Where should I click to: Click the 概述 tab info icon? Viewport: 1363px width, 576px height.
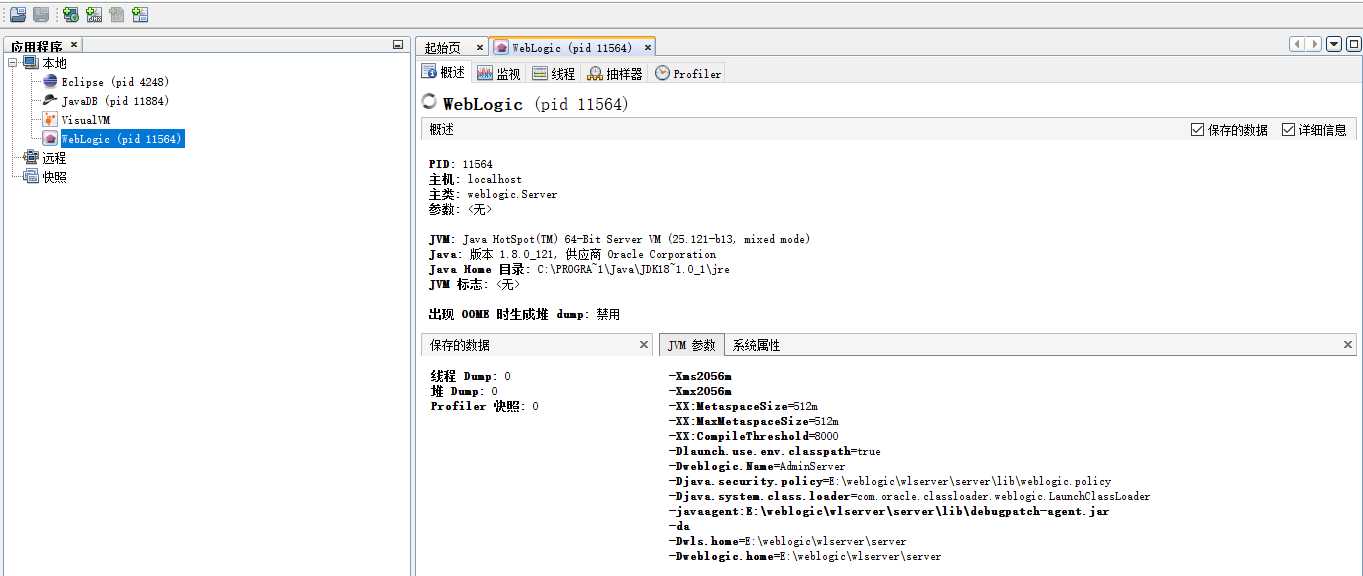coord(429,72)
